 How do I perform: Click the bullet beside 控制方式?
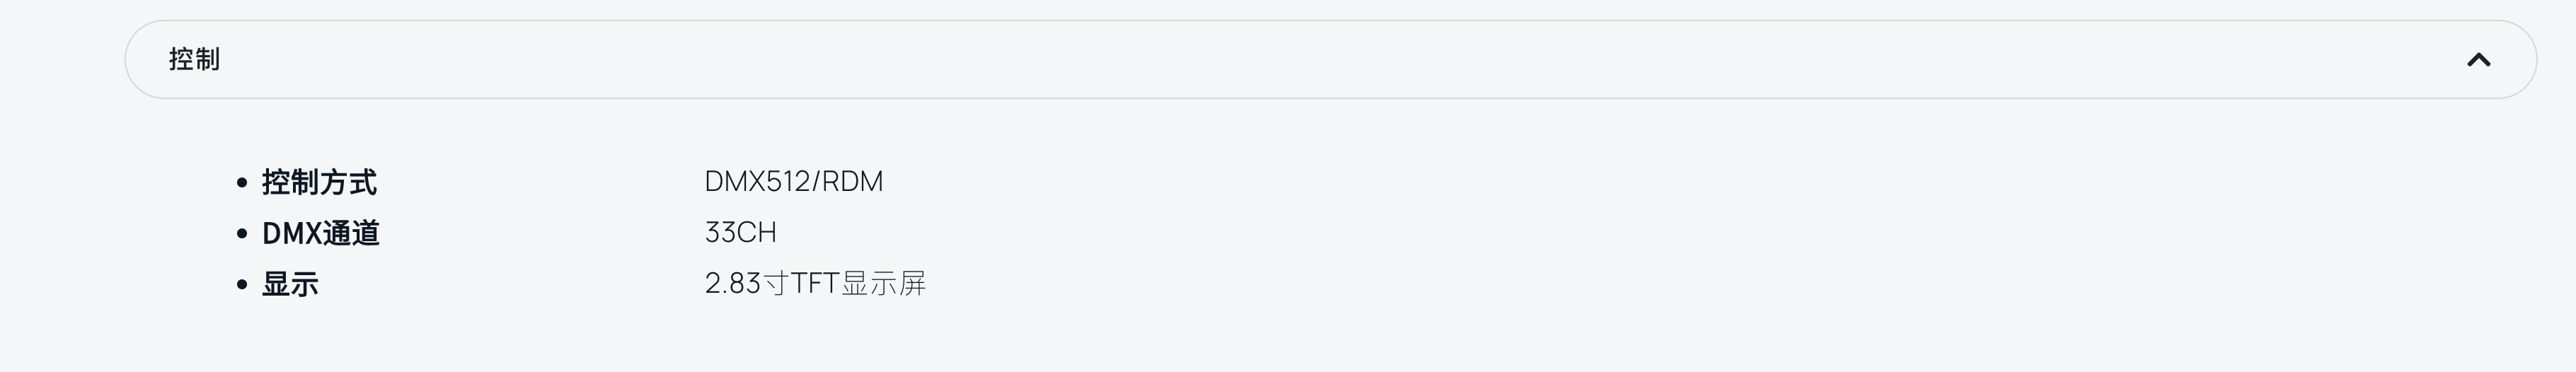[242, 183]
